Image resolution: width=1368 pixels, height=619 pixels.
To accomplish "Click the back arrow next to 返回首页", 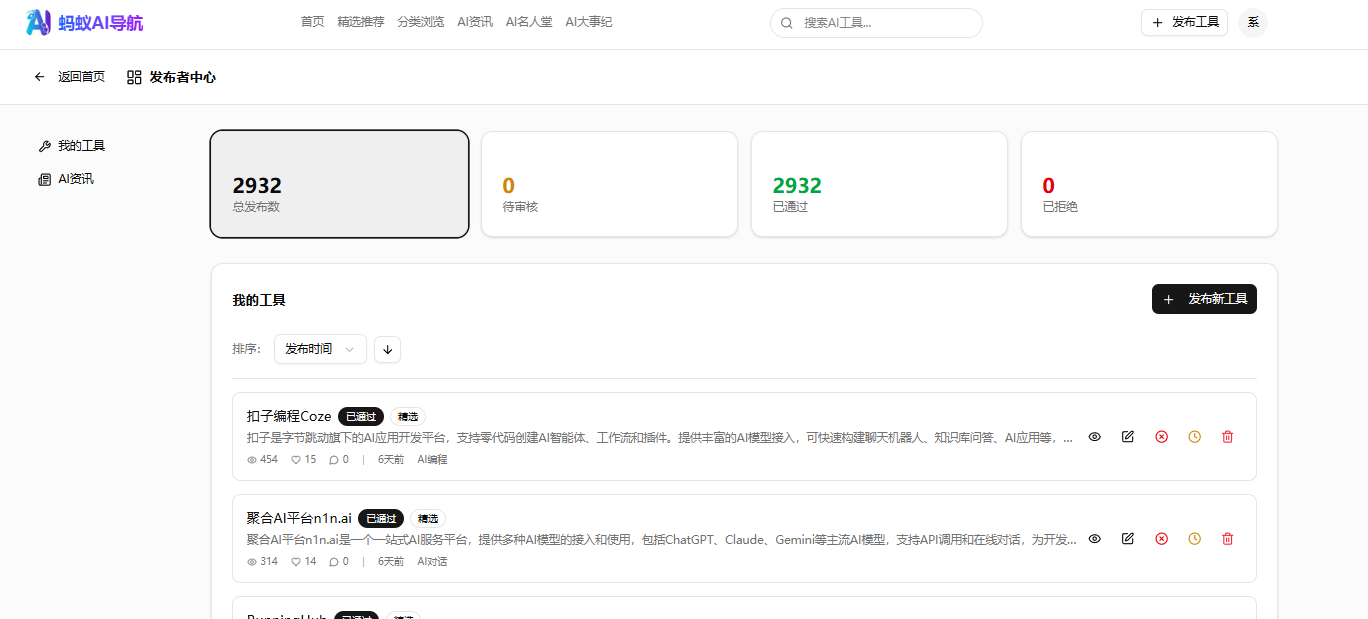I will (39, 76).
